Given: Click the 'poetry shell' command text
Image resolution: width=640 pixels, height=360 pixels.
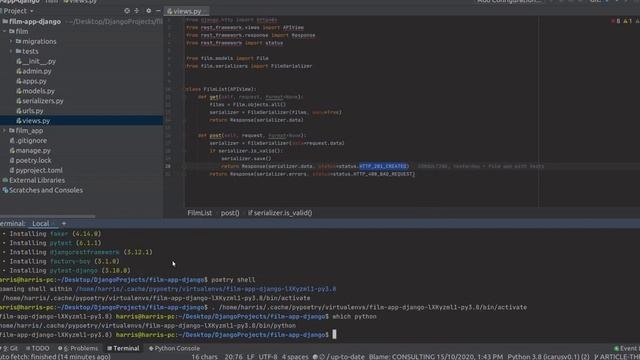Looking at the screenshot, I should pyautogui.click(x=233, y=280).
